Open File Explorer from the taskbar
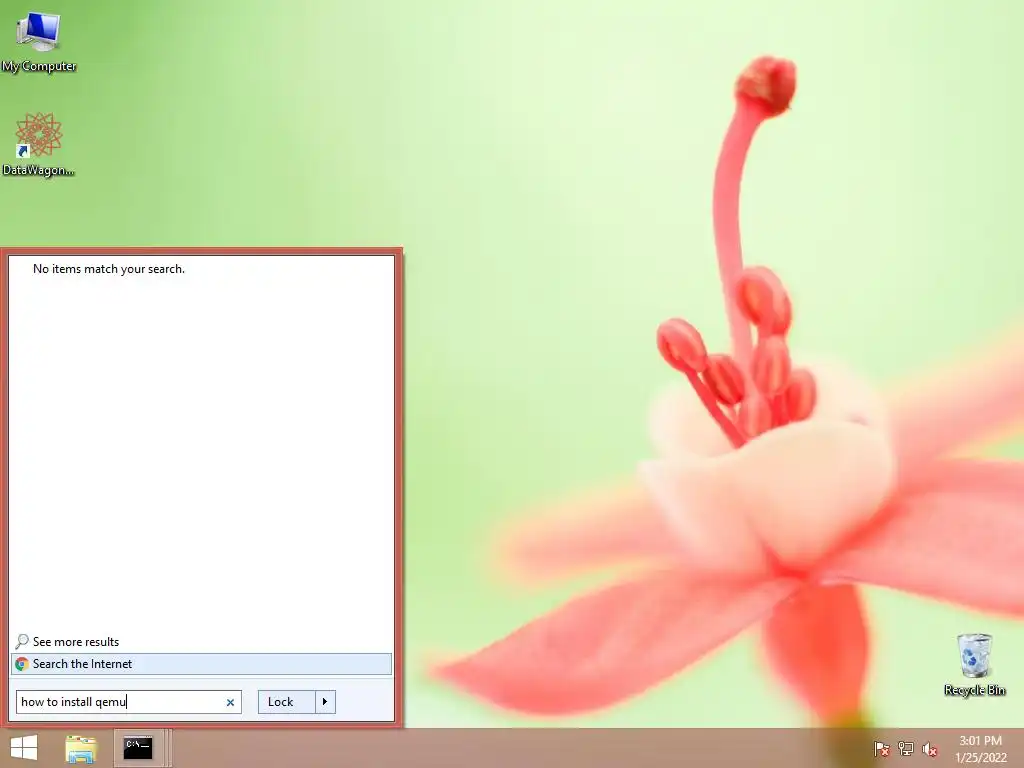The width and height of the screenshot is (1024, 768). (x=81, y=748)
